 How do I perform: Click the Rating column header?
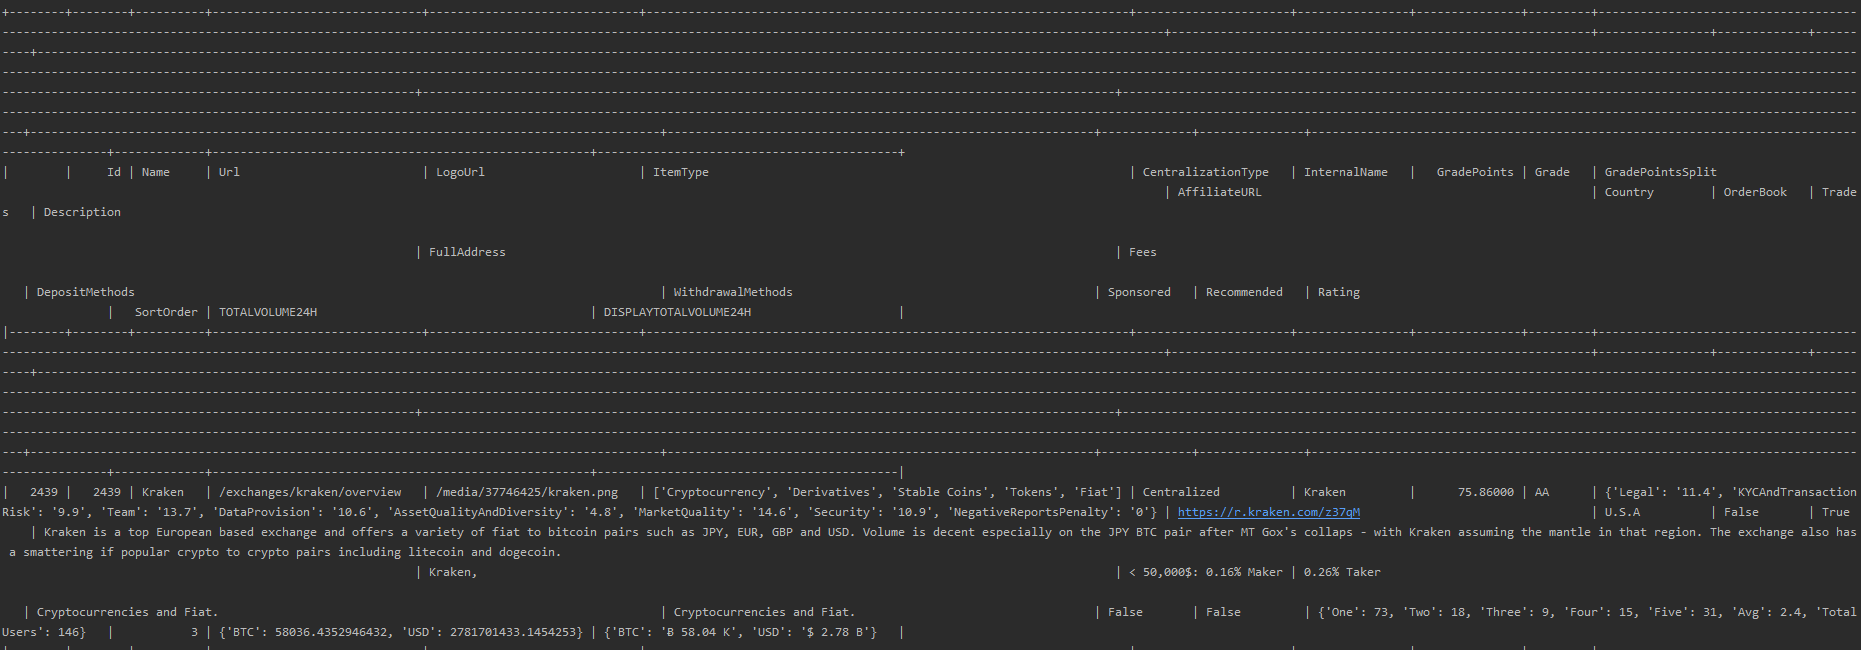1339,292
